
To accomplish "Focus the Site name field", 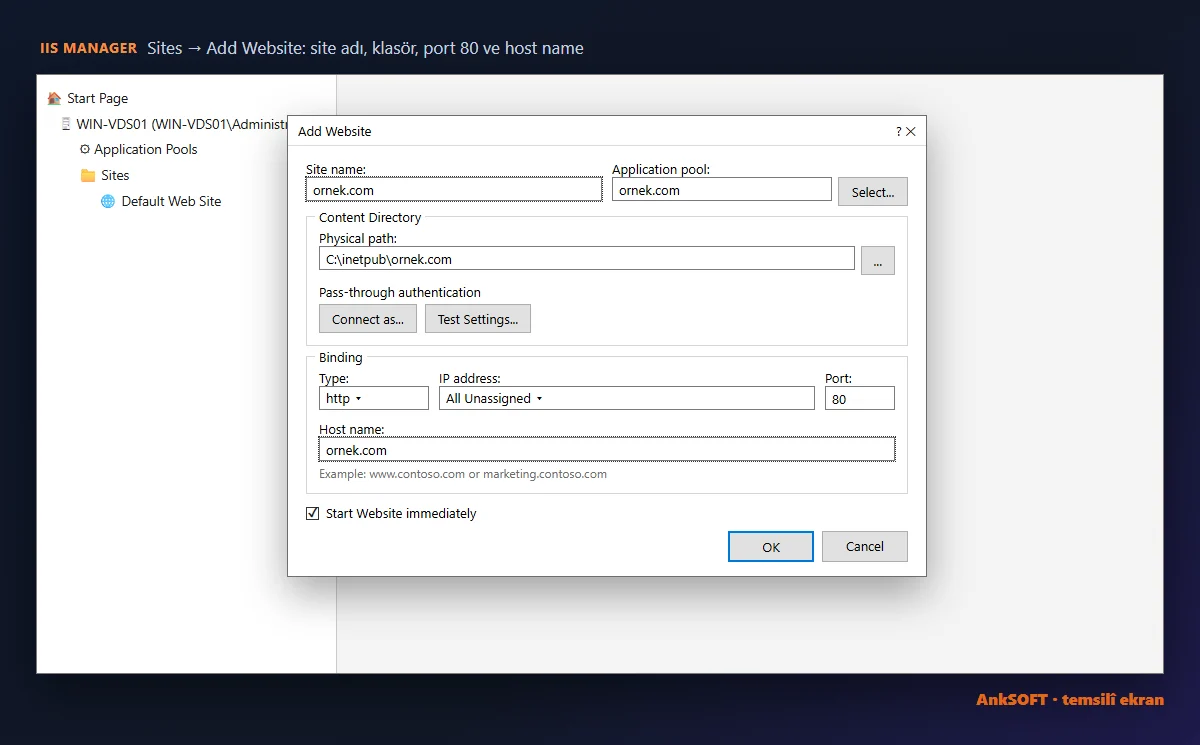I will click(454, 190).
